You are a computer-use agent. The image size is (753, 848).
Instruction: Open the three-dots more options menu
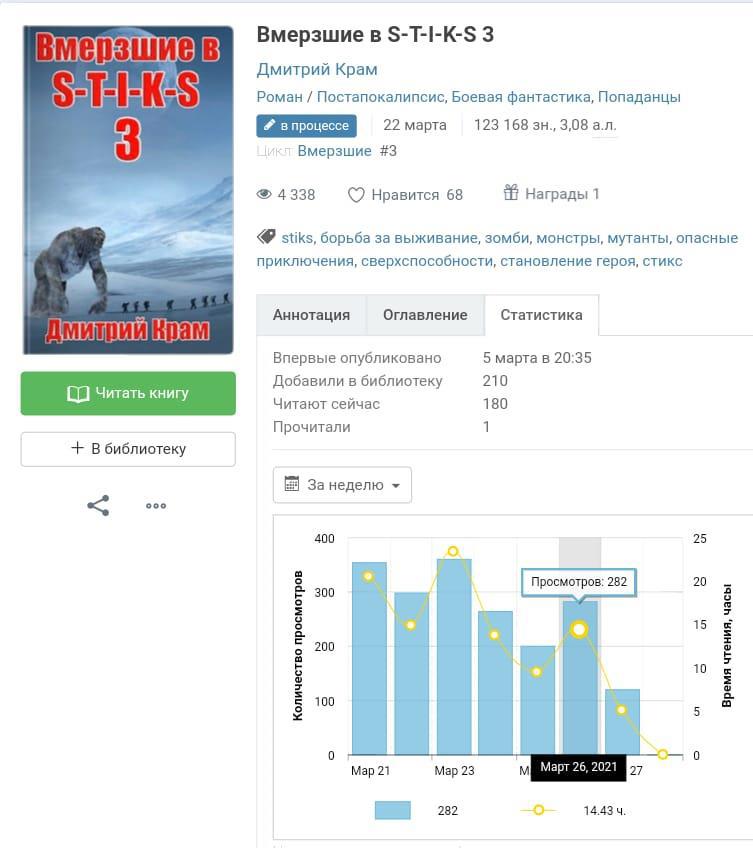tap(156, 506)
